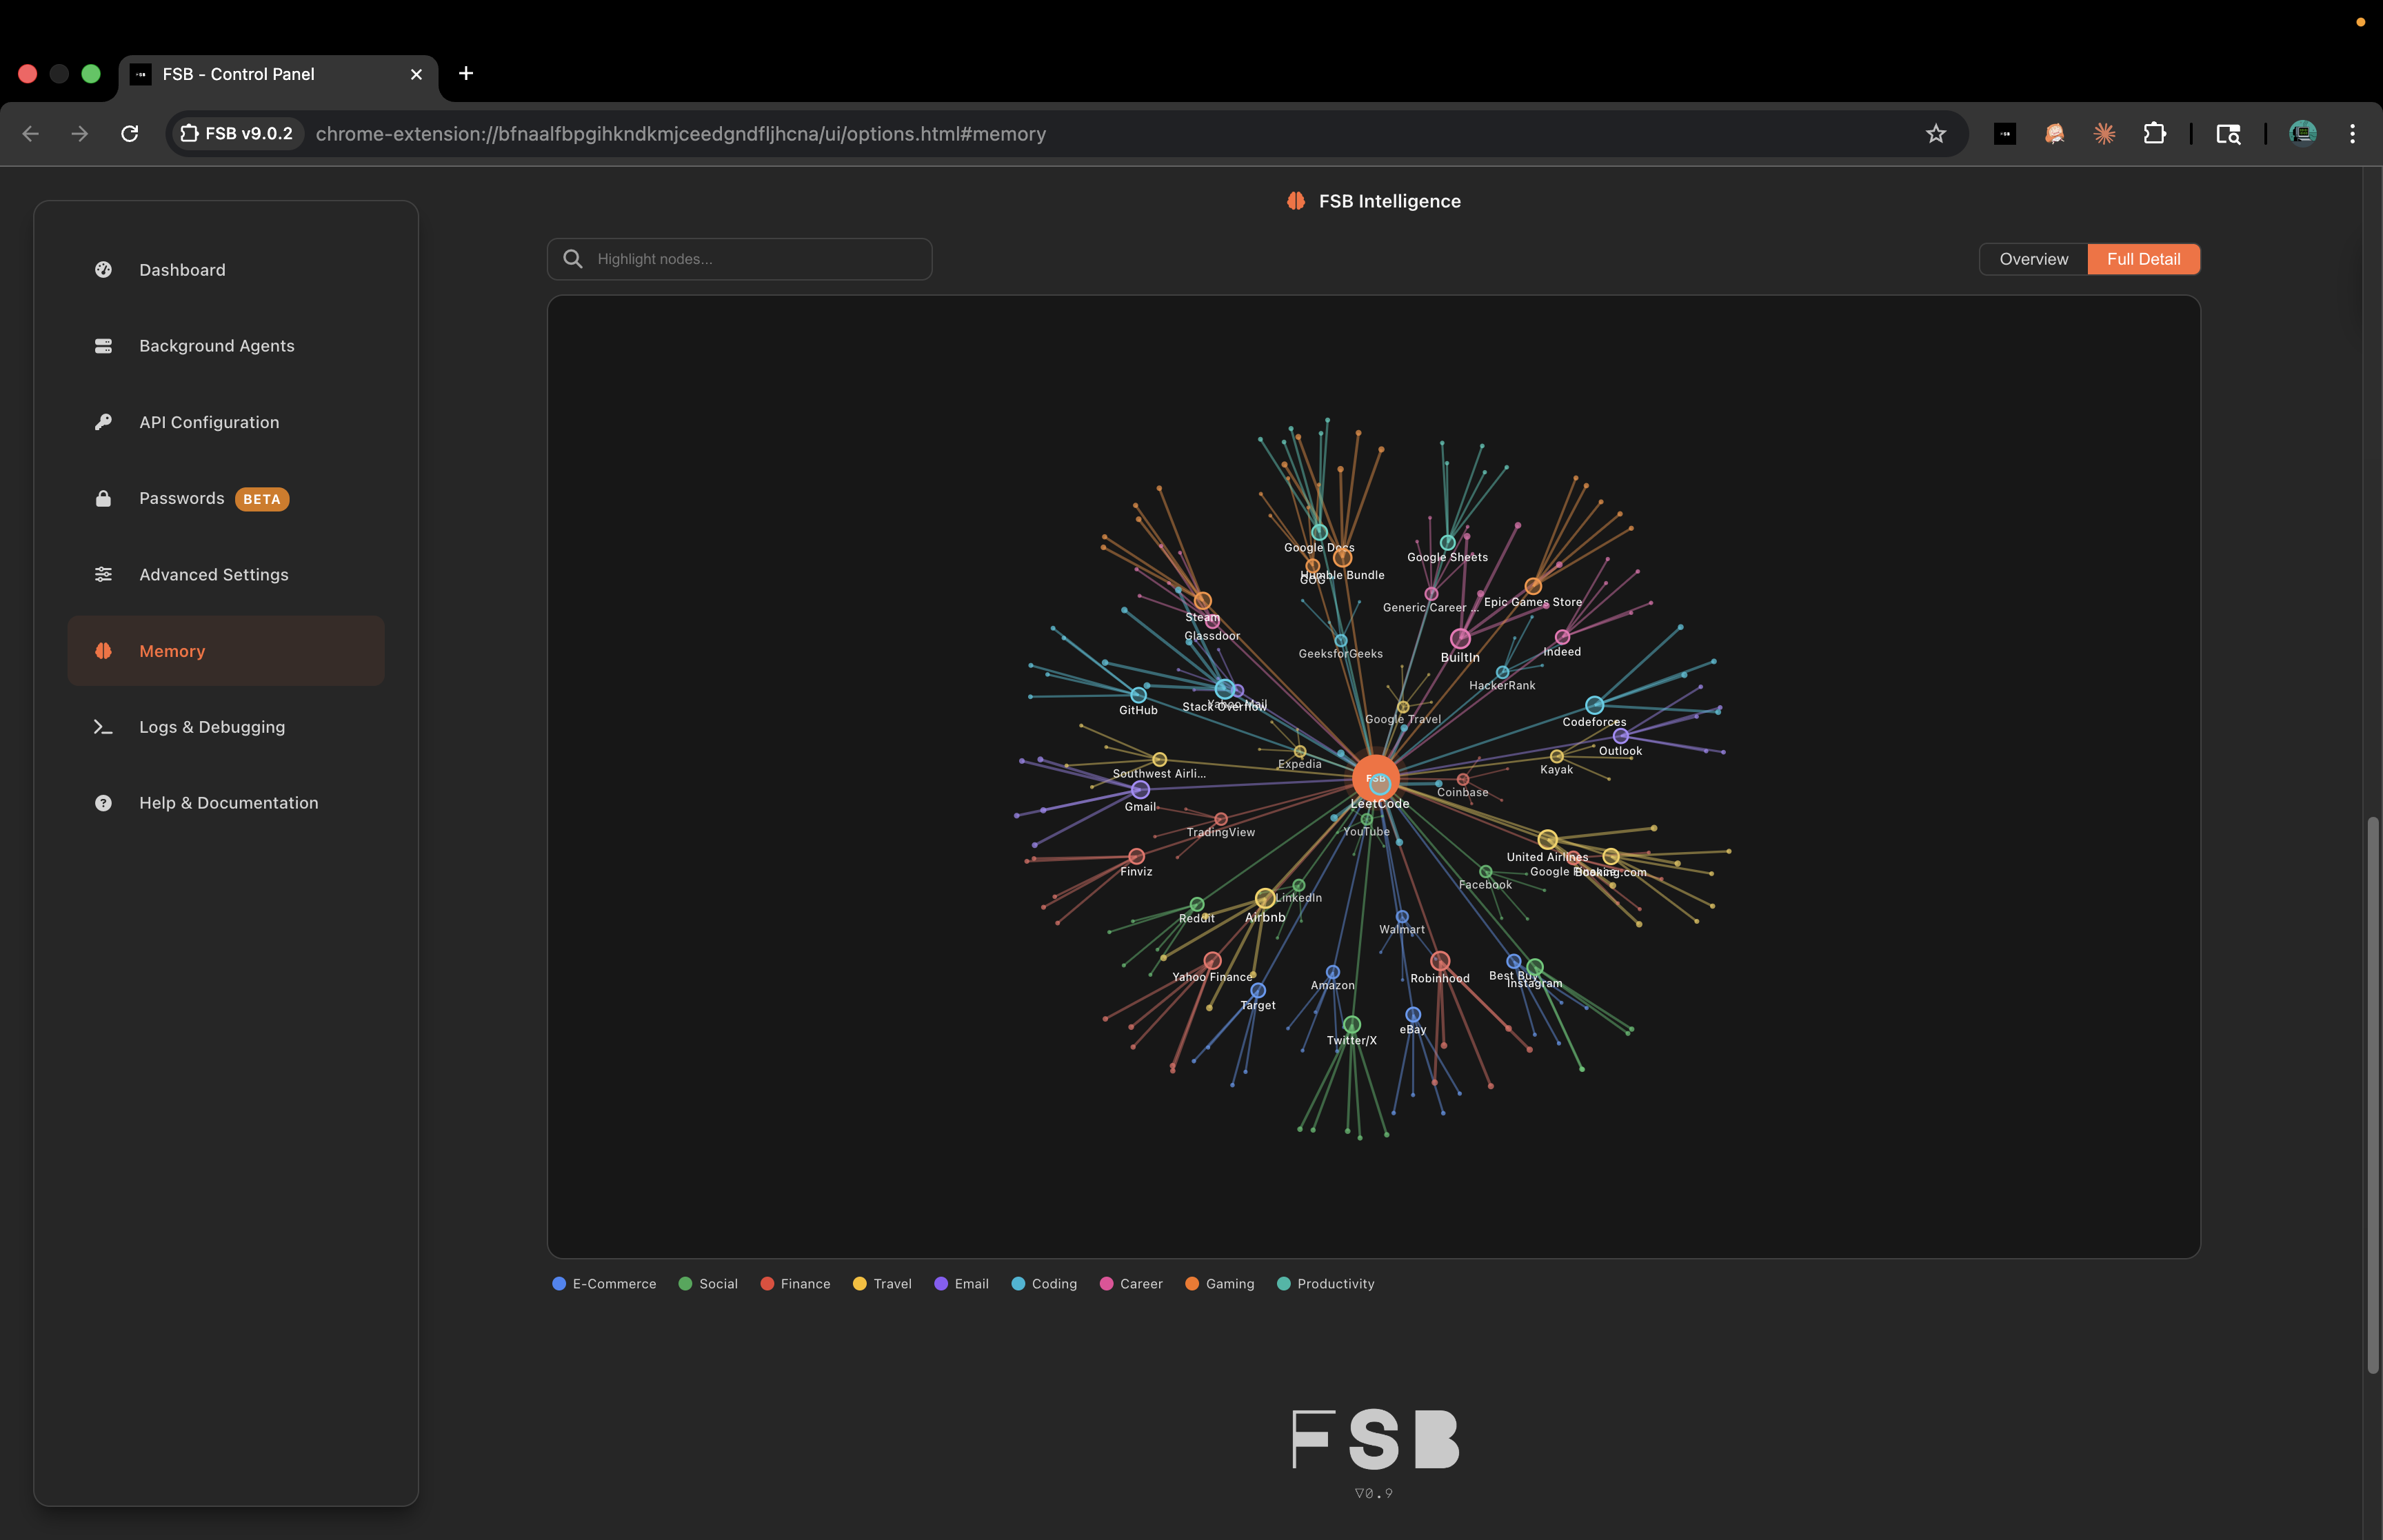Click the Finance legend color dot
The width and height of the screenshot is (2383, 1540).
click(x=767, y=1284)
